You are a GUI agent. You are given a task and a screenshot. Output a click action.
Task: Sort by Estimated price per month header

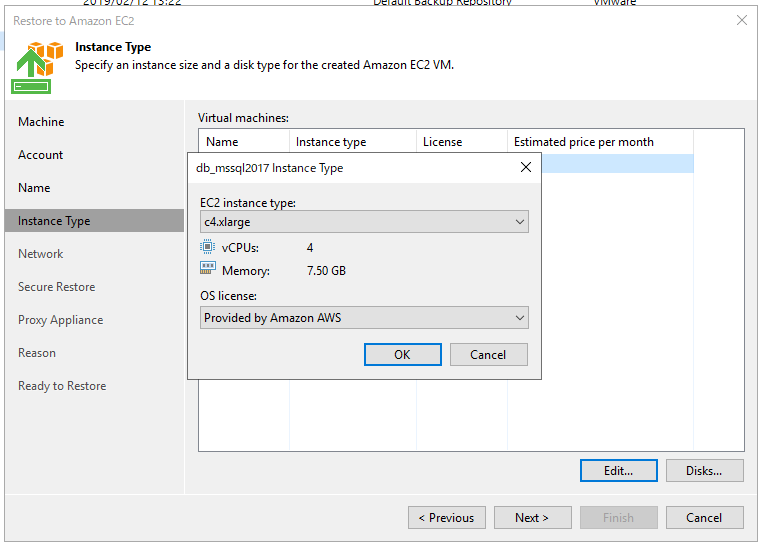[x=600, y=142]
